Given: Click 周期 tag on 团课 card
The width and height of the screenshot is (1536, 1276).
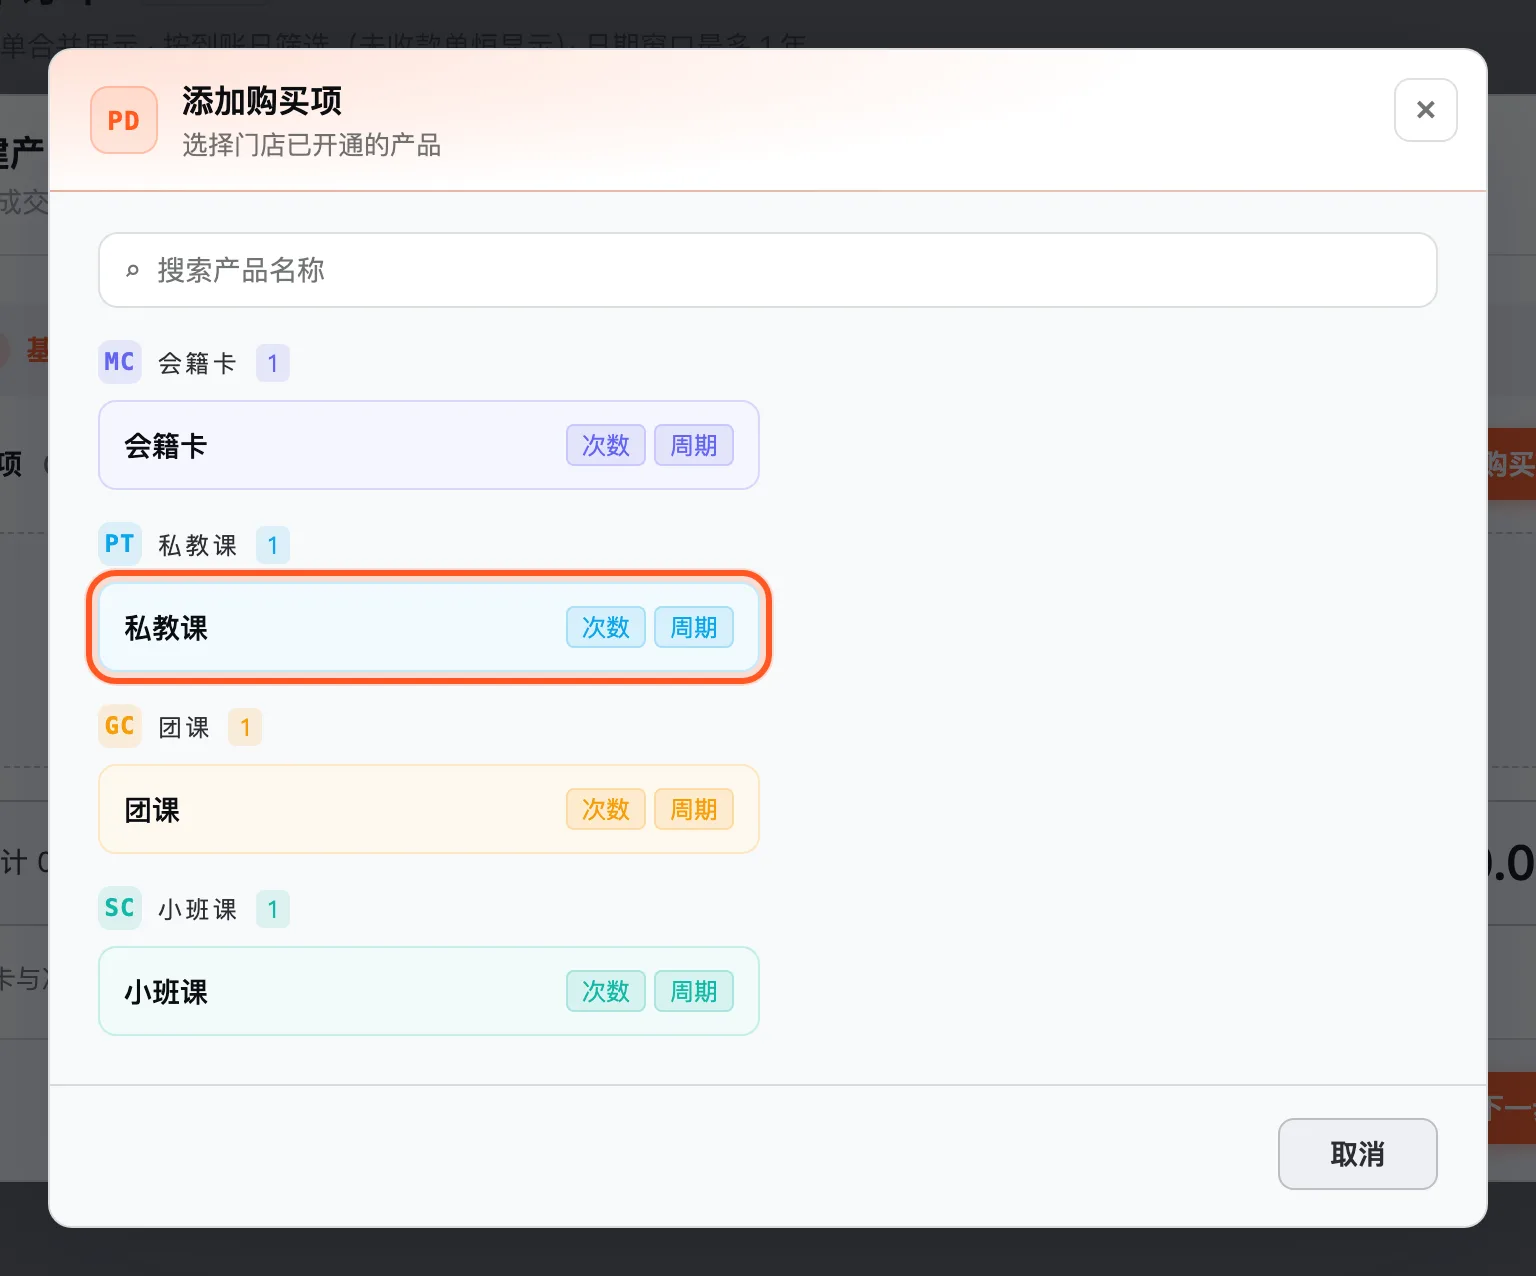Looking at the screenshot, I should (x=694, y=809).
